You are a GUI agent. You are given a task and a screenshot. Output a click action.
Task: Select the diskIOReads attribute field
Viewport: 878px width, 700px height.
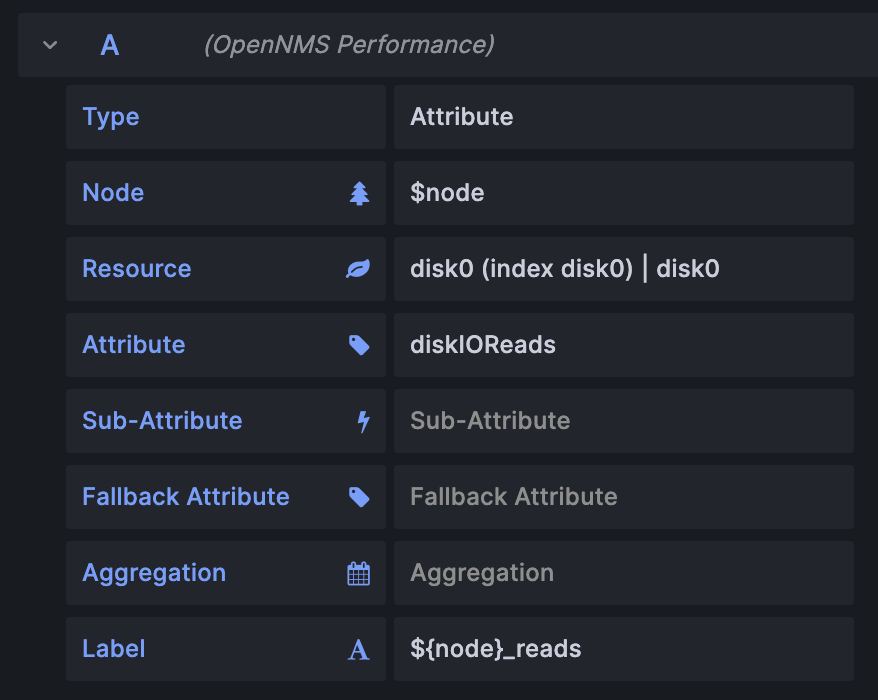click(x=624, y=344)
